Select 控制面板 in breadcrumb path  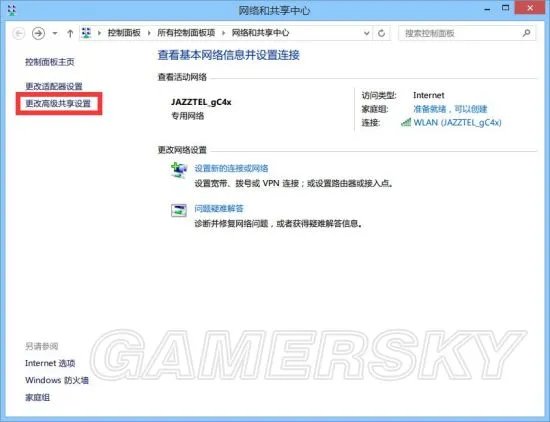[x=124, y=33]
